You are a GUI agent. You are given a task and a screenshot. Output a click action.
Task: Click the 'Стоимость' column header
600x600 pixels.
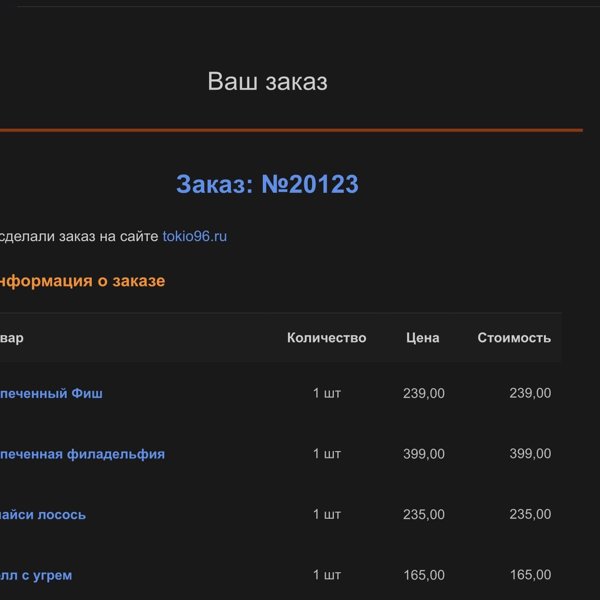(x=514, y=338)
